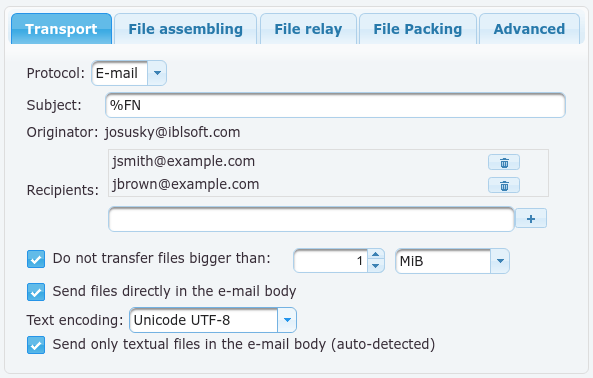
Task: Select recipient jbrown@example.com in the list
Action: (x=185, y=184)
